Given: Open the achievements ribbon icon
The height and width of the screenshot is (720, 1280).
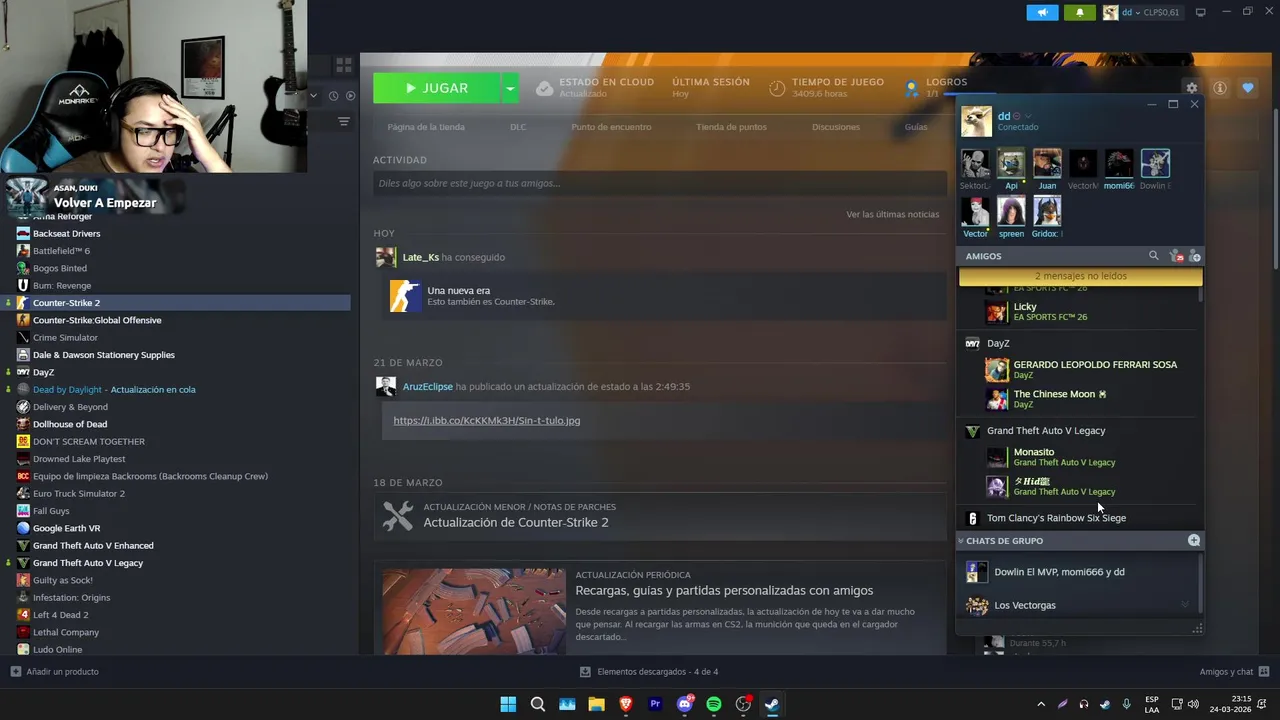Looking at the screenshot, I should [x=911, y=88].
